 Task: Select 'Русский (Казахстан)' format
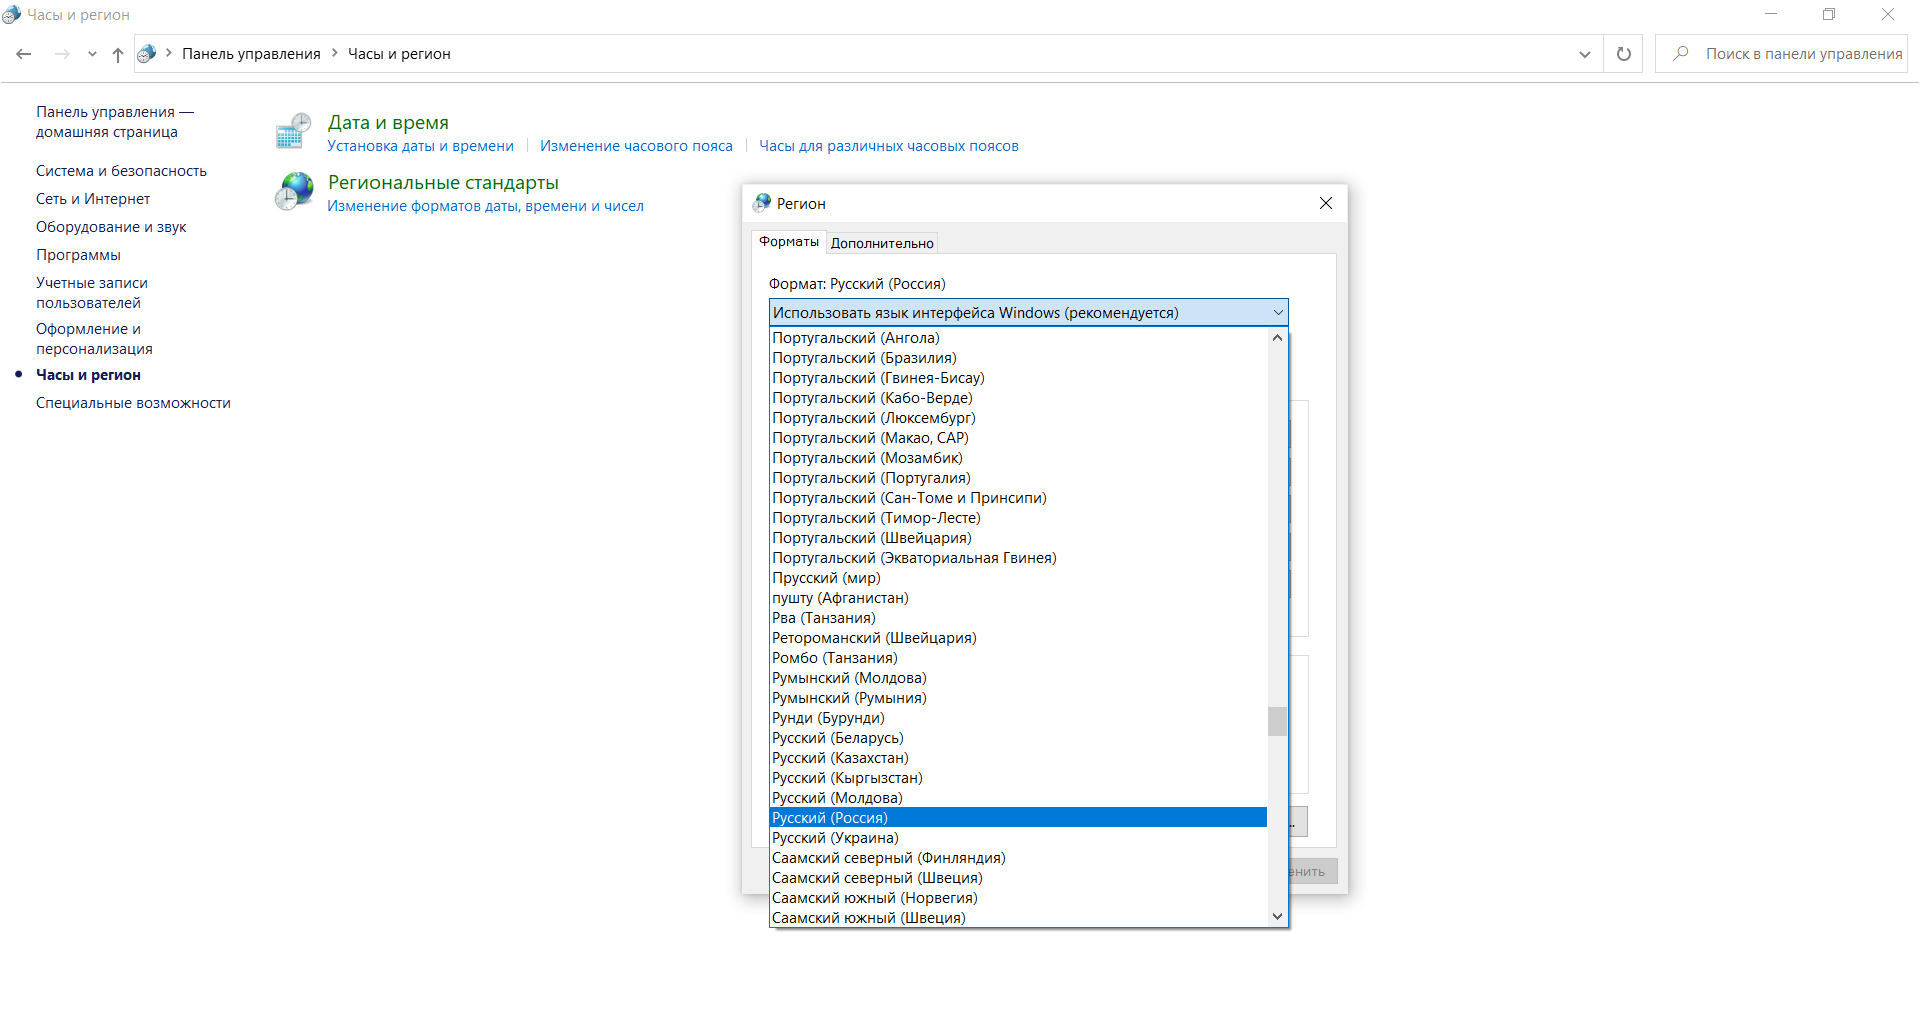pyautogui.click(x=1018, y=758)
